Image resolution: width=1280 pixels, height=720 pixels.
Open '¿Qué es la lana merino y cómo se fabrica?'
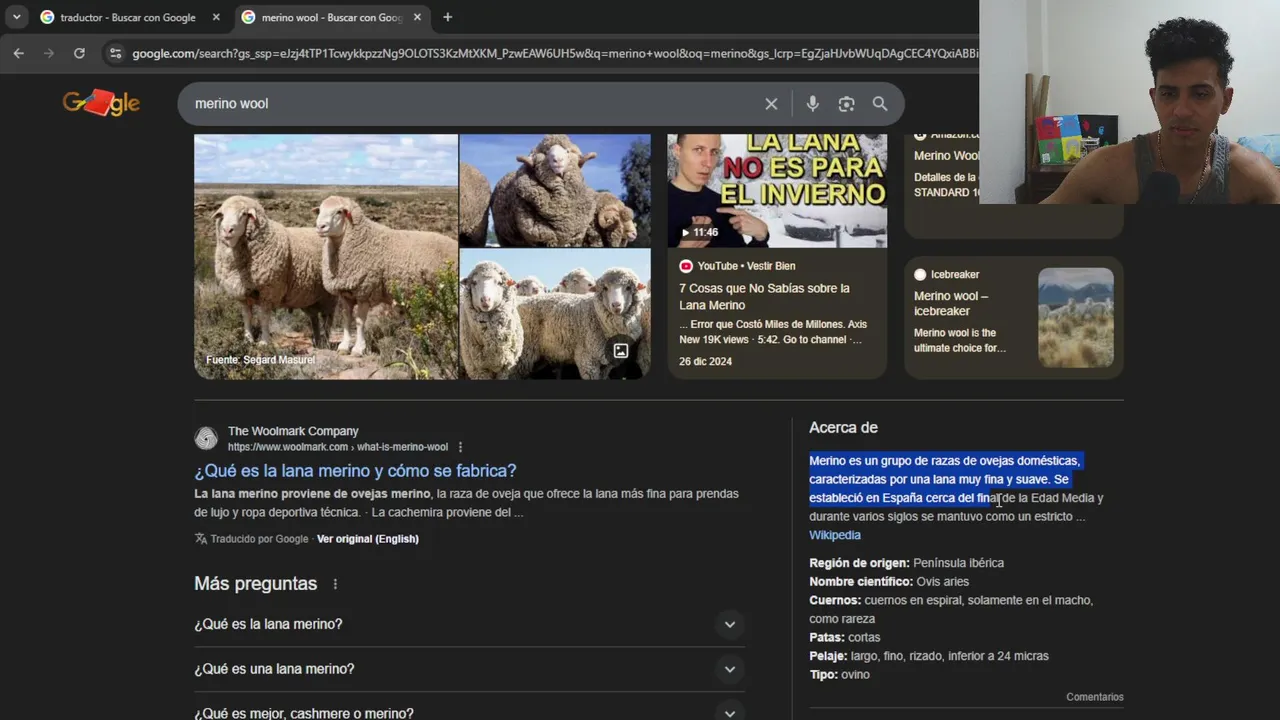click(x=355, y=471)
